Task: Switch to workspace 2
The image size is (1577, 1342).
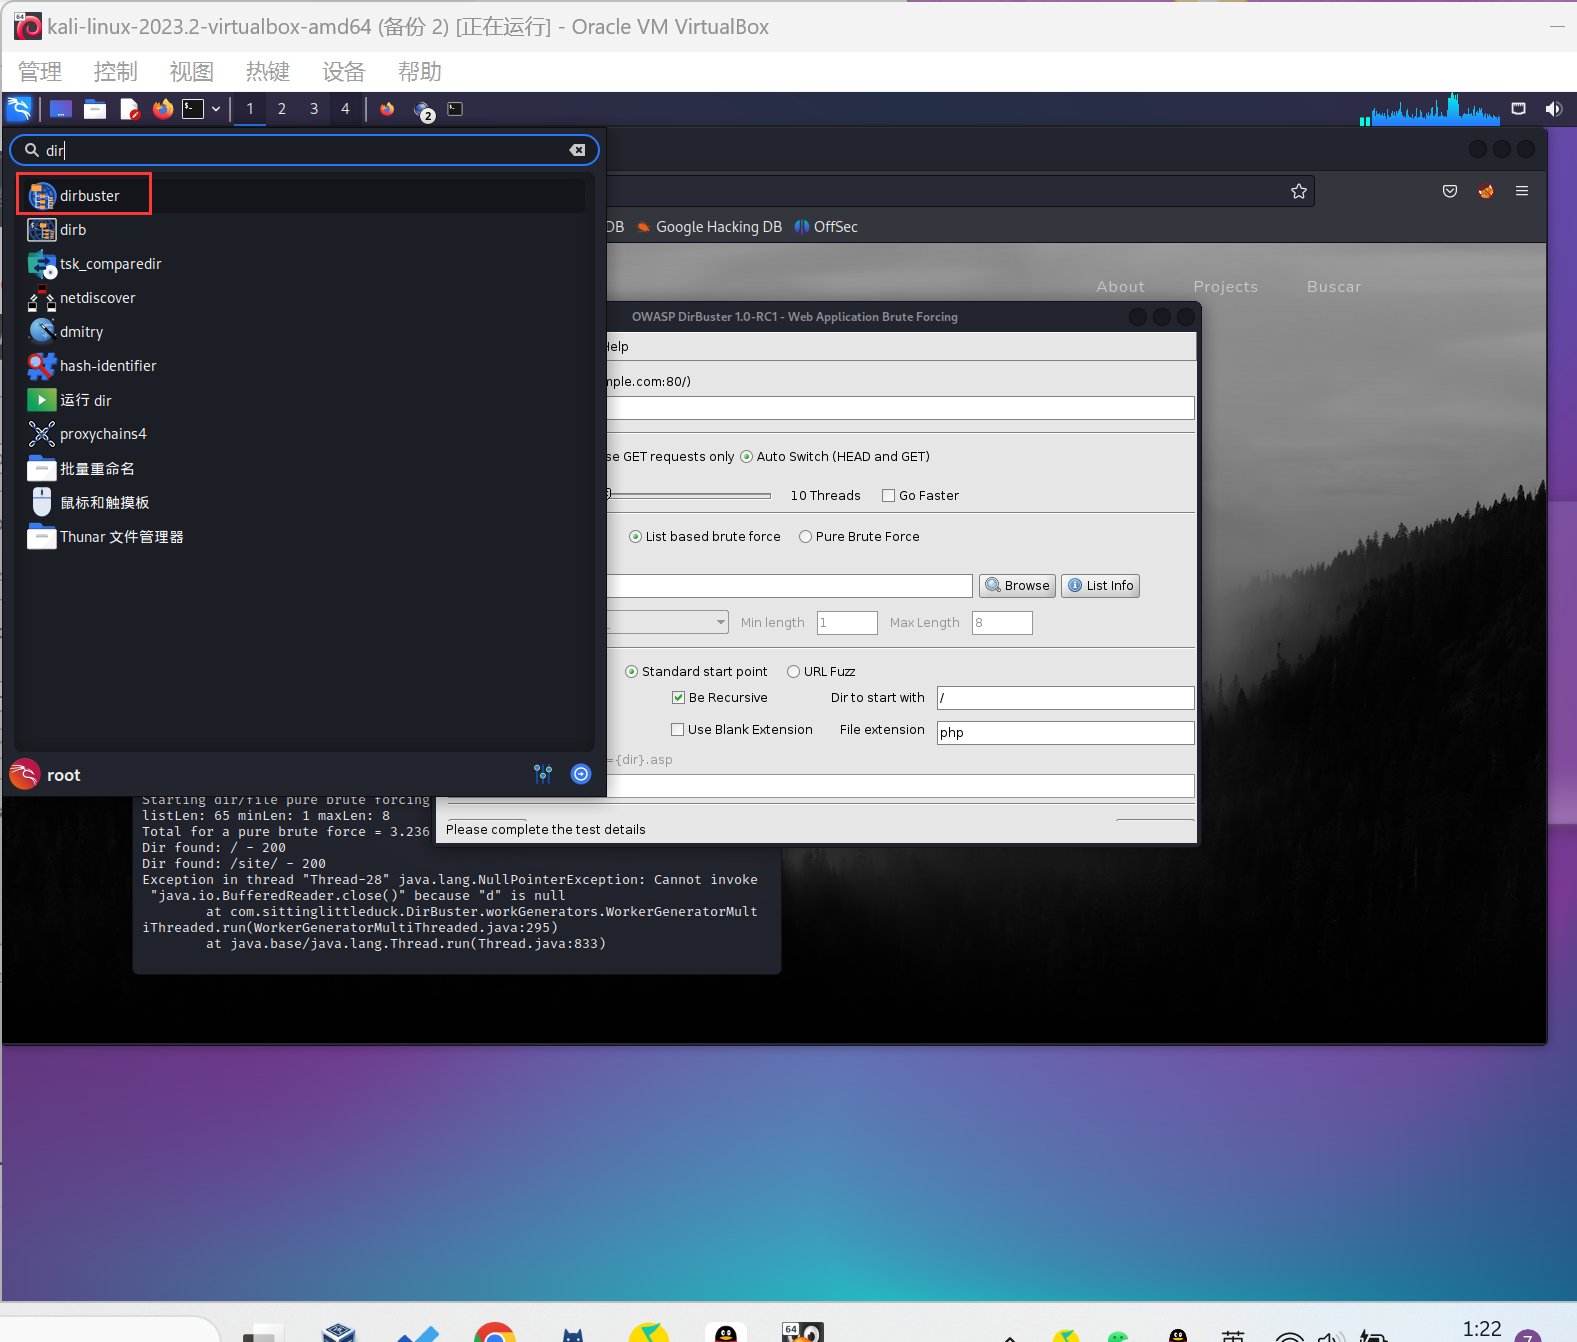Action: pyautogui.click(x=282, y=109)
